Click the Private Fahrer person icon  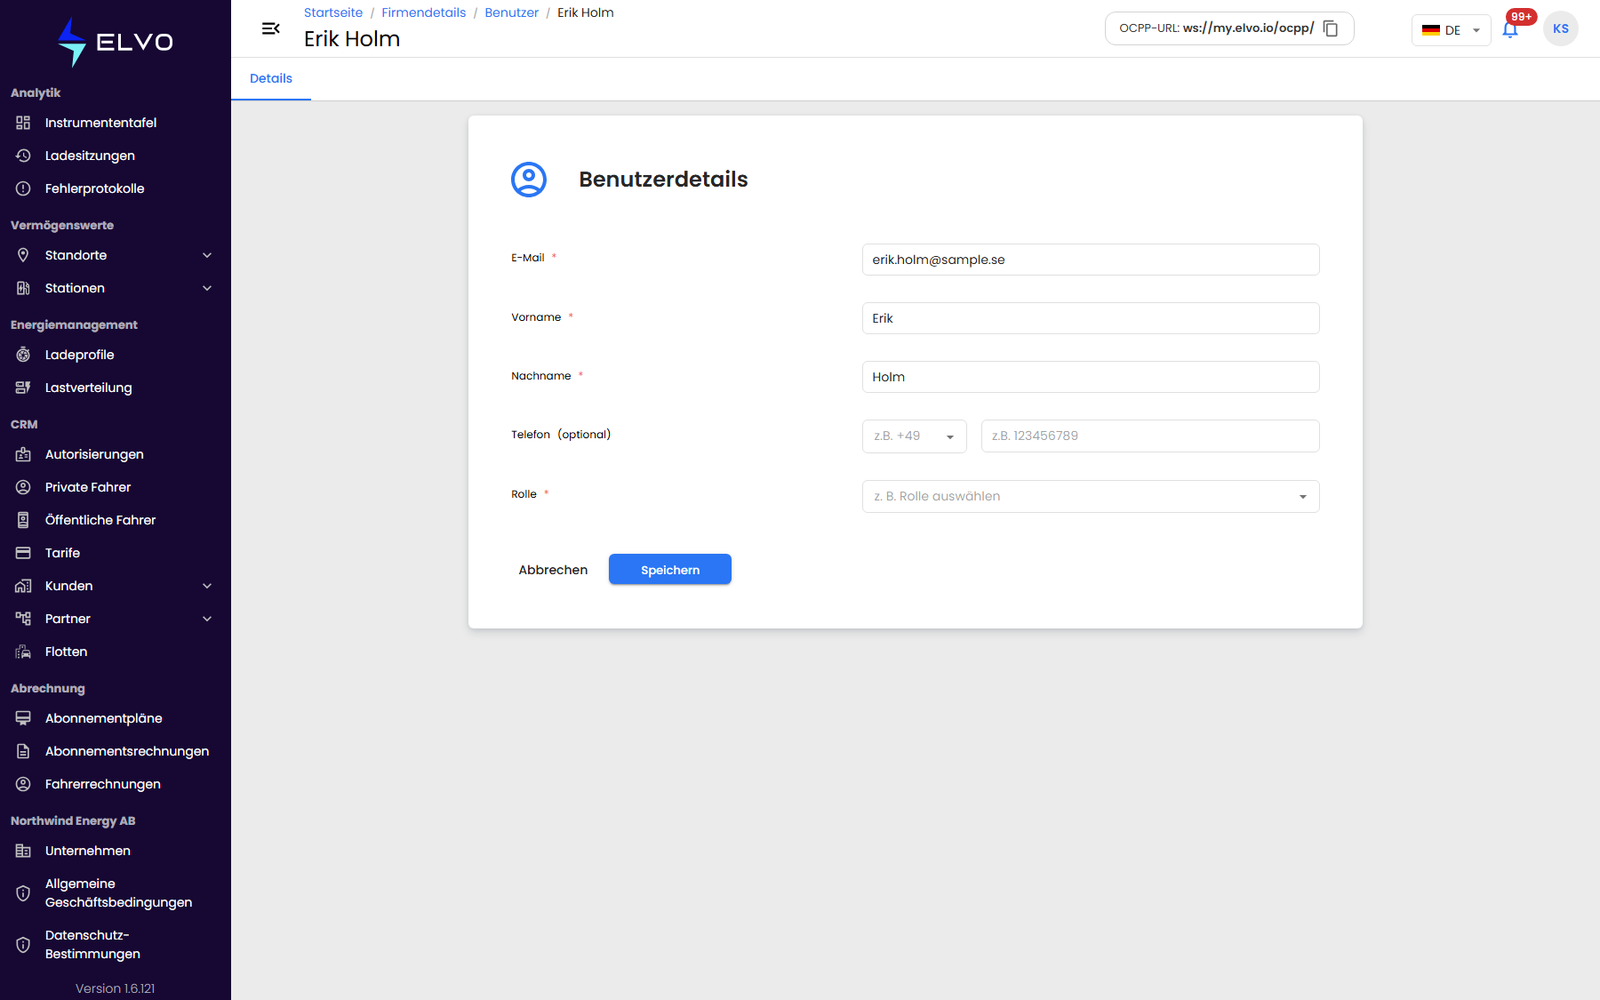(23, 488)
